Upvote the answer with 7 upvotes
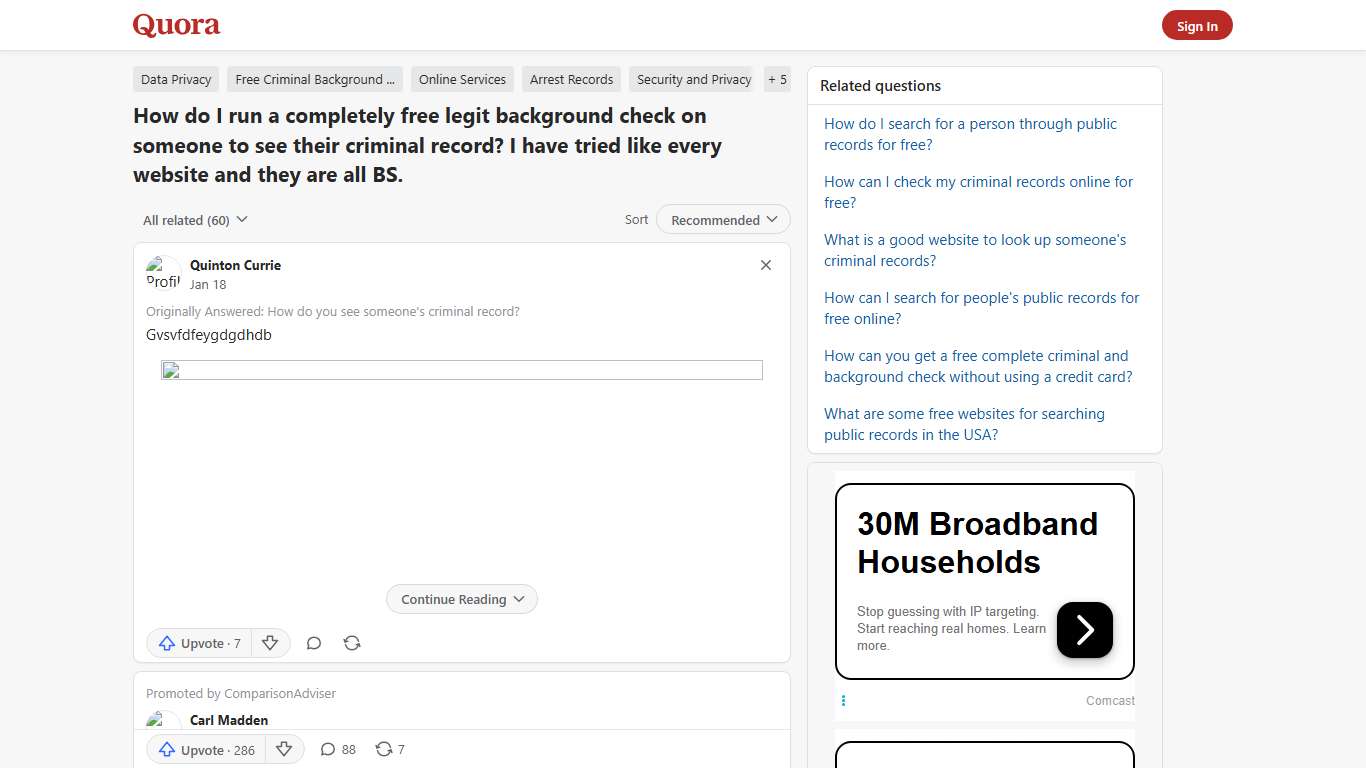 point(201,643)
